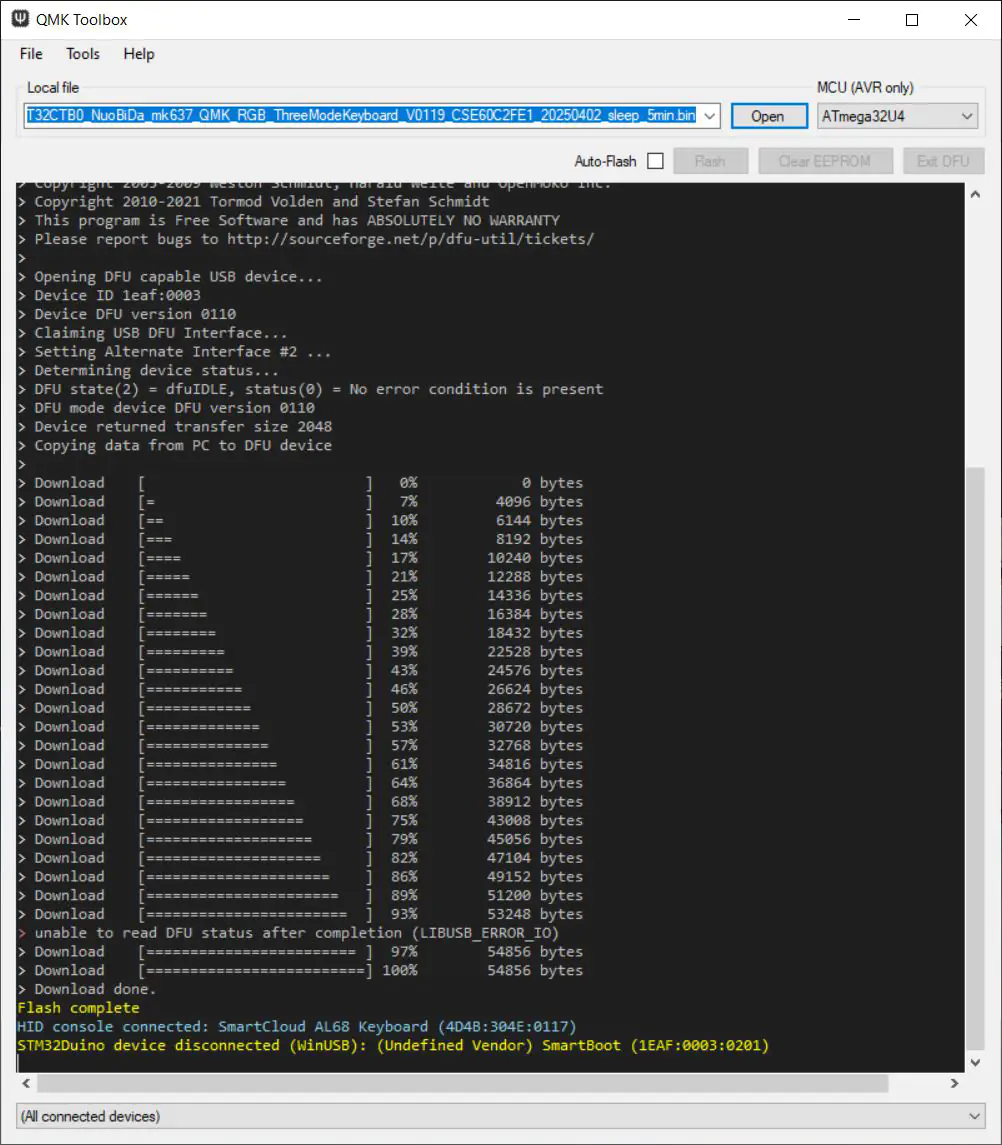Click the 'Copyright 2010-2021 Tormod Volden' line
Viewport: 1002px width, 1145px height.
coord(253,202)
